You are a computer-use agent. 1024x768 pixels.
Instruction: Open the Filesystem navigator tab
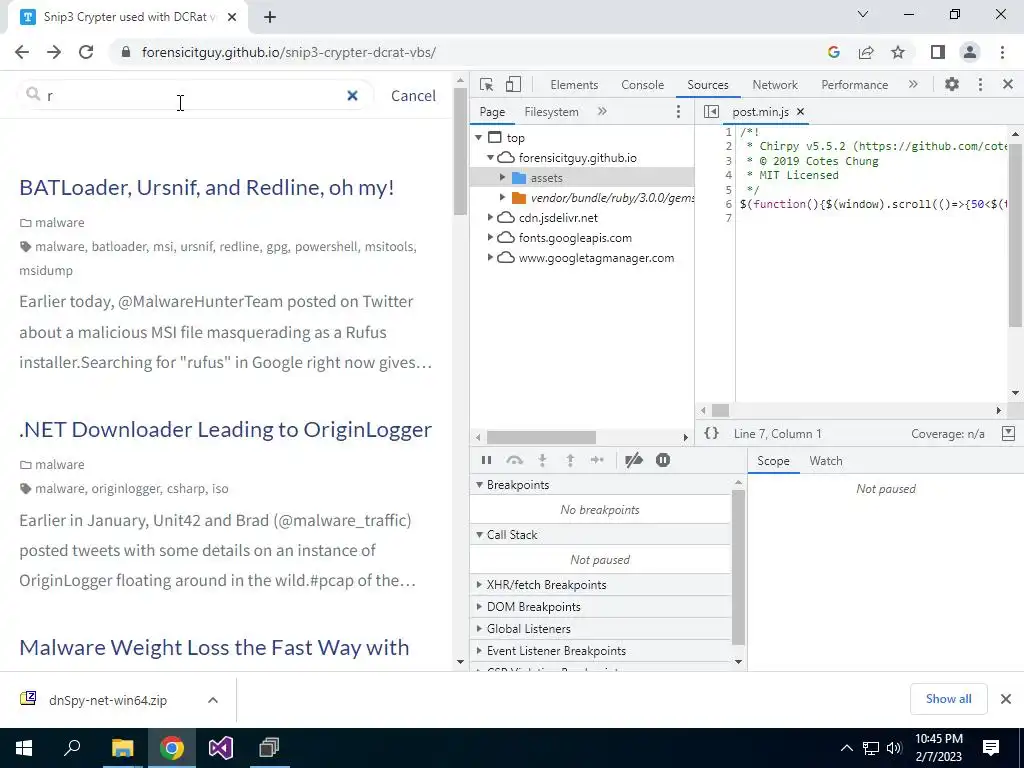pyautogui.click(x=551, y=112)
